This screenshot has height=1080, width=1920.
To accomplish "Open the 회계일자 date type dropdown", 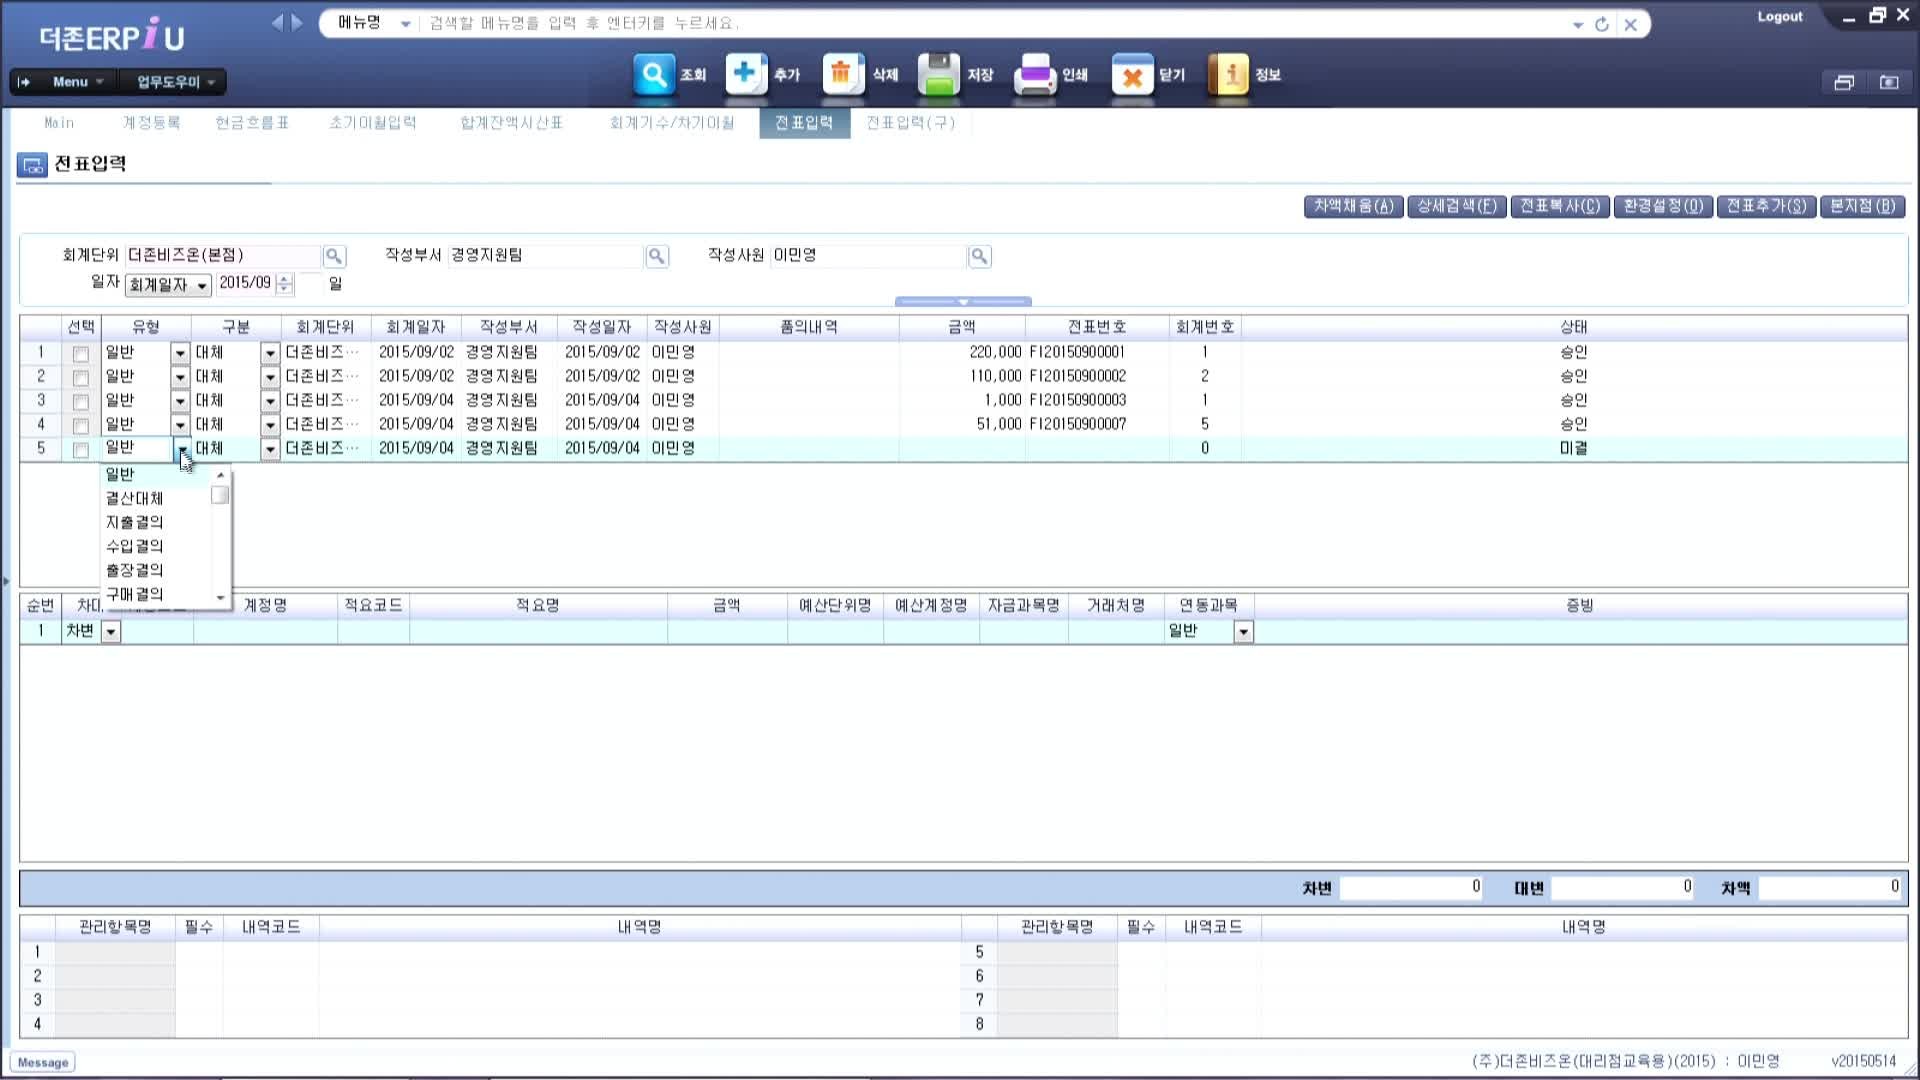I will pyautogui.click(x=168, y=285).
